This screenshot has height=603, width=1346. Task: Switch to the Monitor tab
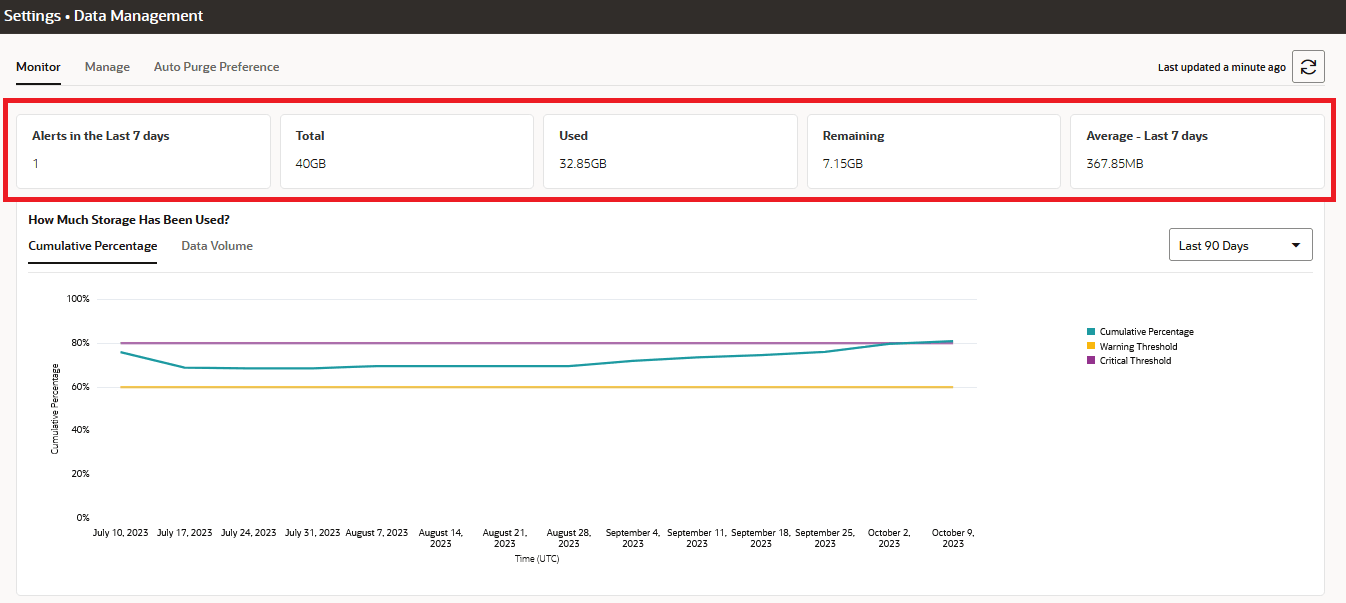pos(38,67)
